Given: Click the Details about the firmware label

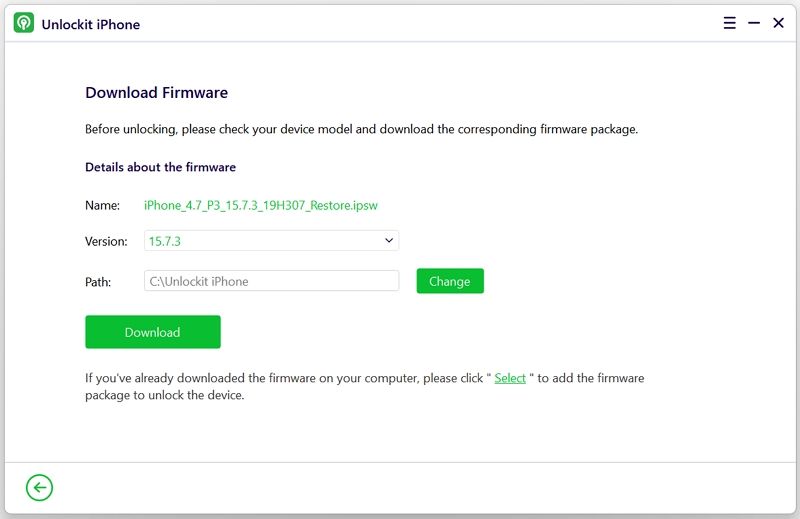Looking at the screenshot, I should [161, 167].
